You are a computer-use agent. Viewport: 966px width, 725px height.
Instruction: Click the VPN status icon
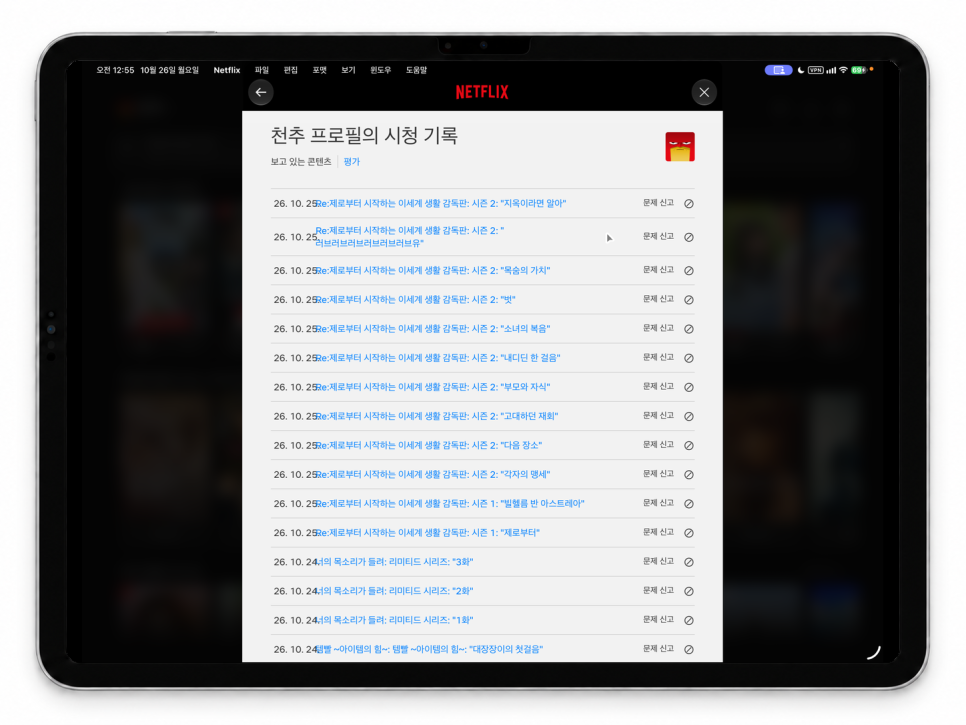point(816,70)
